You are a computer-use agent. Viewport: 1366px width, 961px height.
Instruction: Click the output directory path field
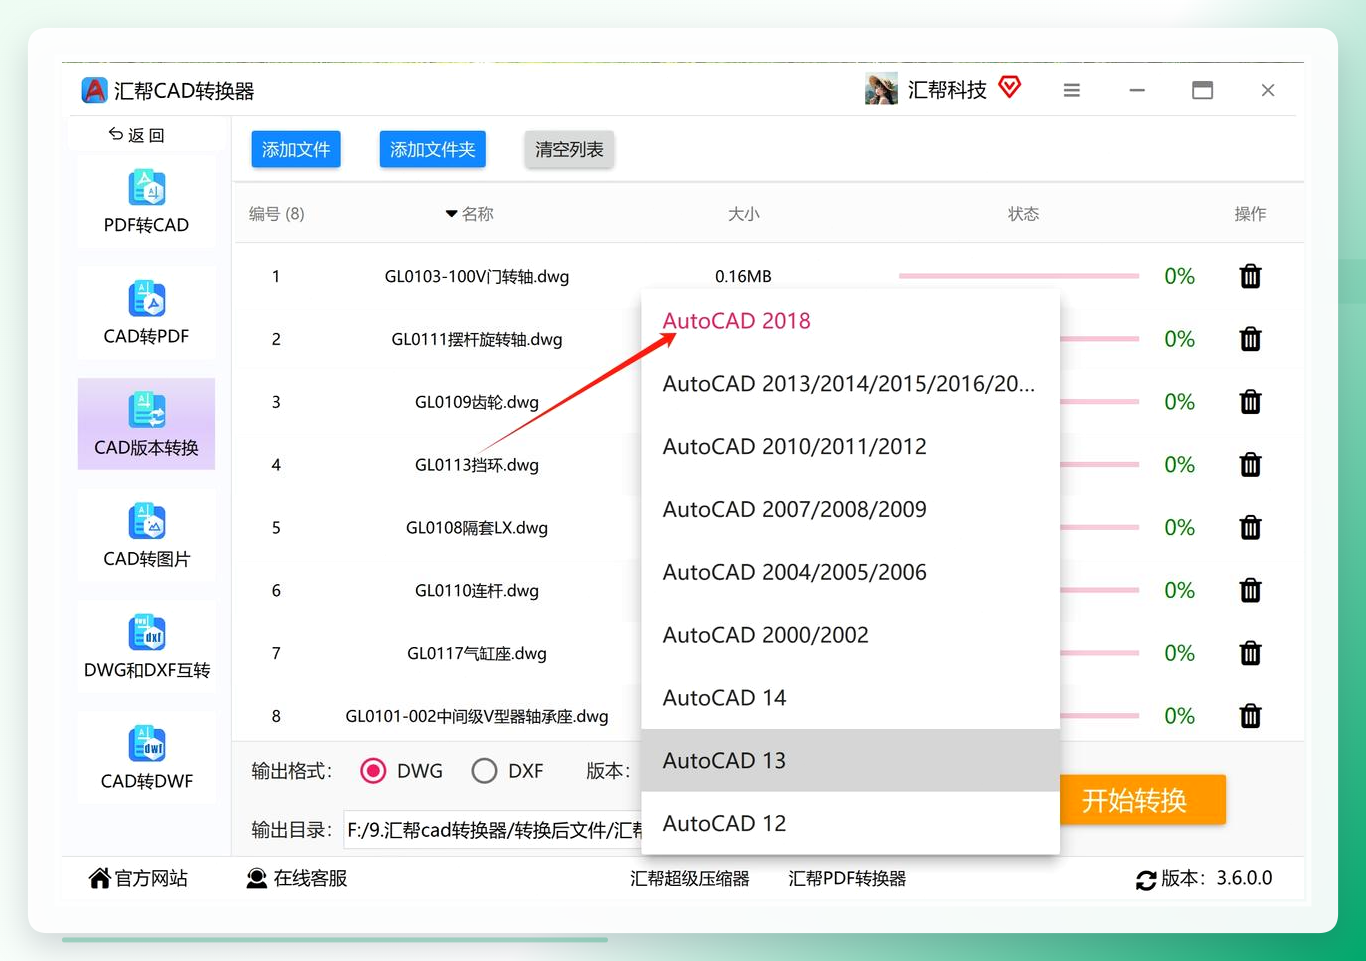[493, 830]
